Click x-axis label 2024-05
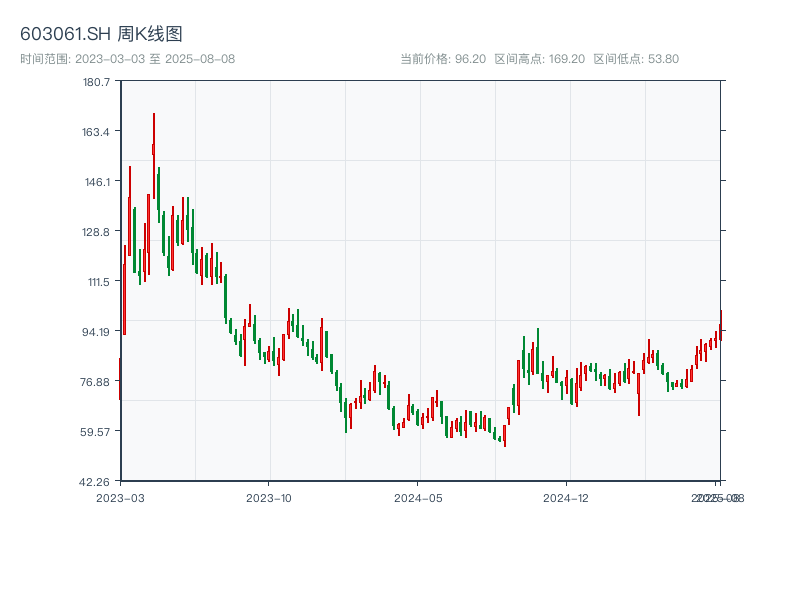The height and width of the screenshot is (600, 800). tap(418, 498)
